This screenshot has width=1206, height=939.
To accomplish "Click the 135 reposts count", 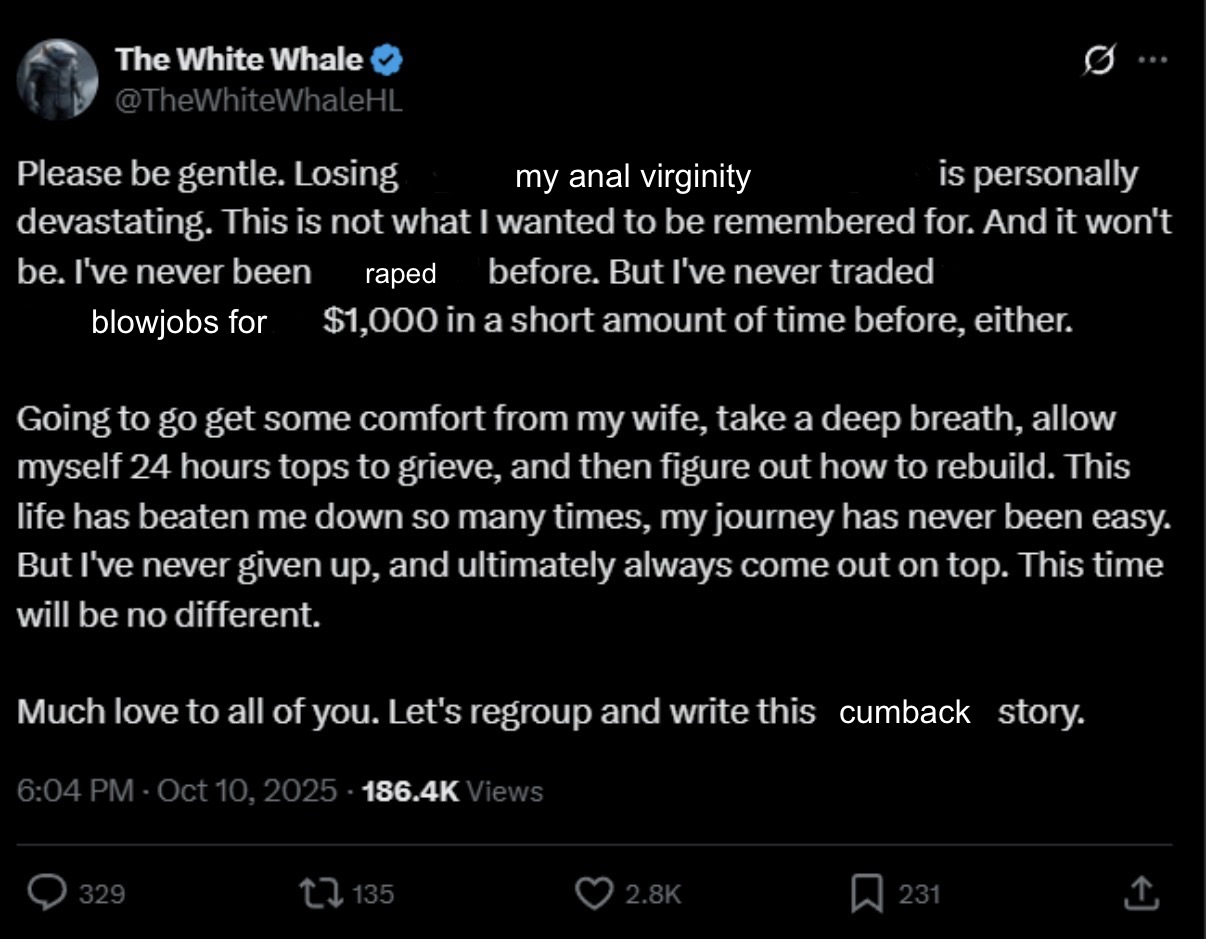I will pyautogui.click(x=373, y=894).
